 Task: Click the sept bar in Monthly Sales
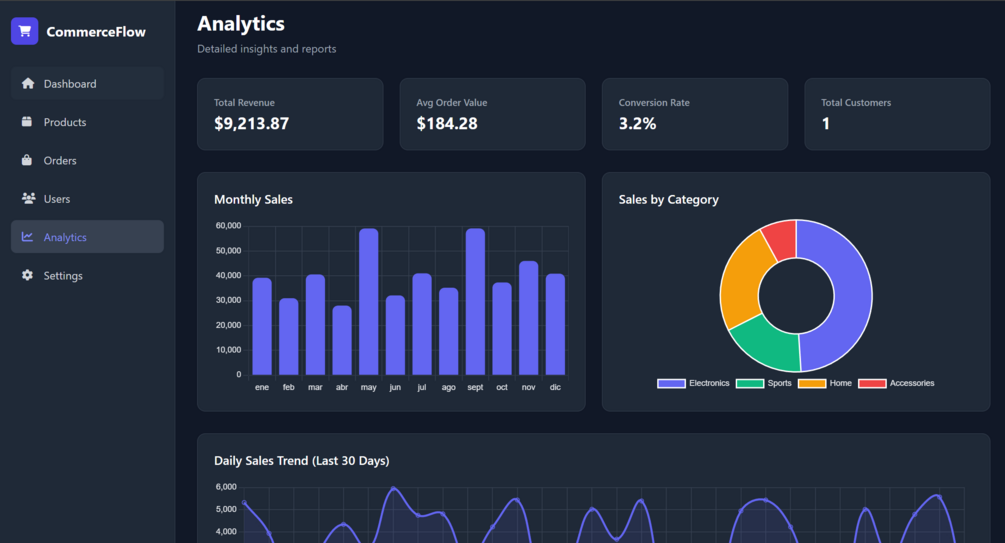(x=475, y=301)
